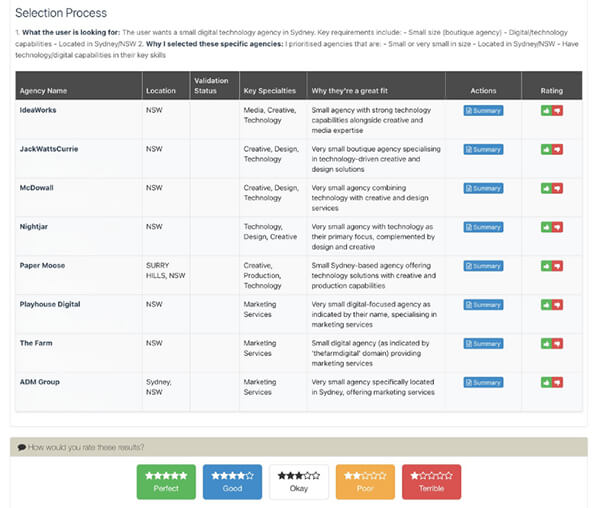Click thumbs up for IdeaWorks
This screenshot has width=600, height=508.
(545, 110)
